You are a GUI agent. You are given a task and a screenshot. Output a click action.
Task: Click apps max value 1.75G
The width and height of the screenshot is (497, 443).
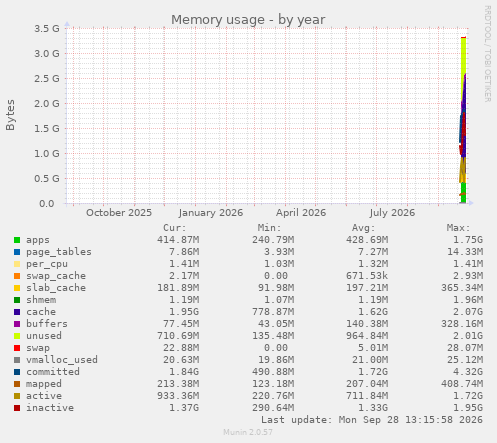468,240
